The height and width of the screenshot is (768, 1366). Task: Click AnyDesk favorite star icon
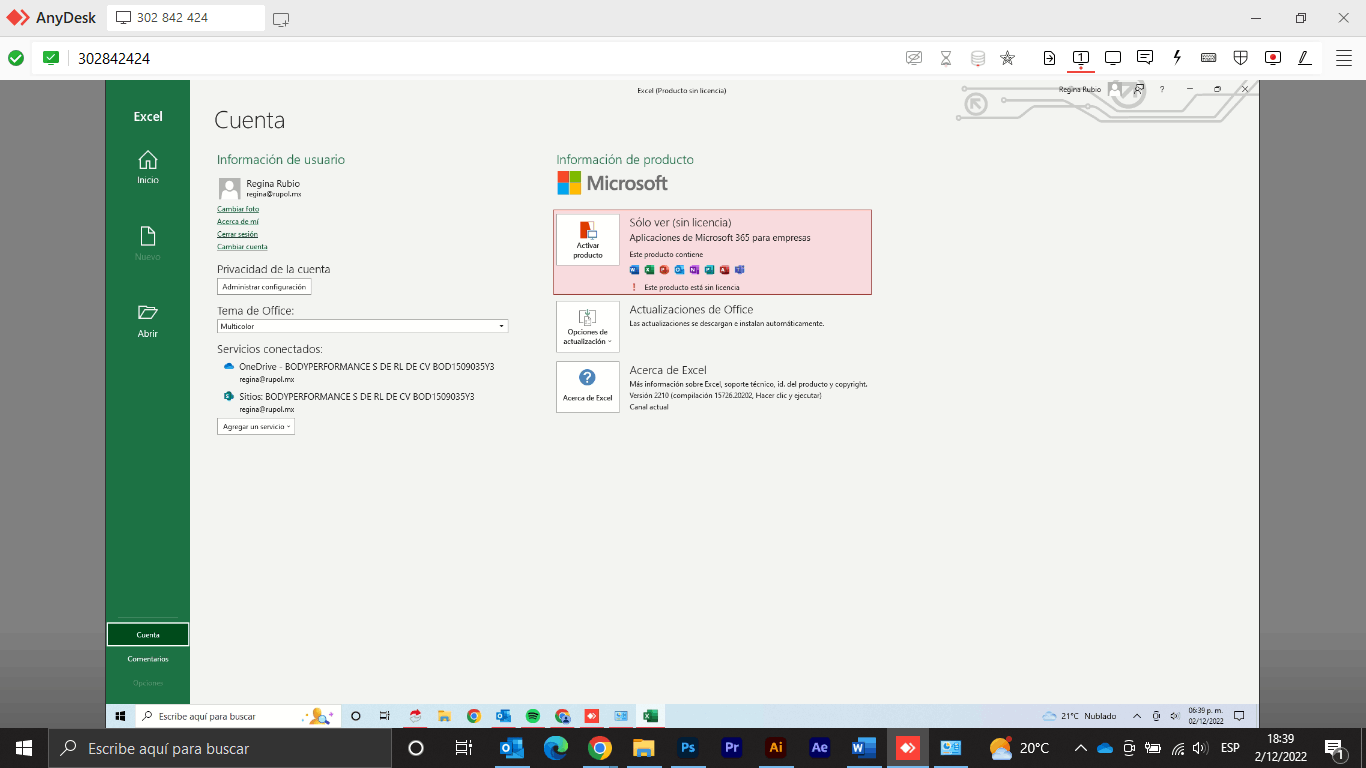pos(1008,58)
